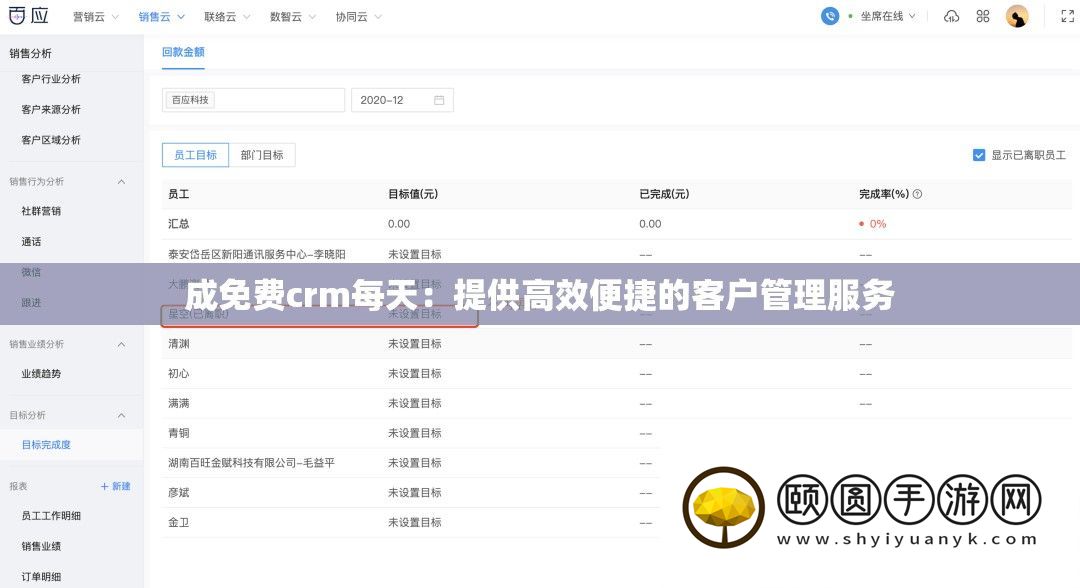Click the completion rate help icon
The height and width of the screenshot is (588, 1080).
[x=917, y=195]
